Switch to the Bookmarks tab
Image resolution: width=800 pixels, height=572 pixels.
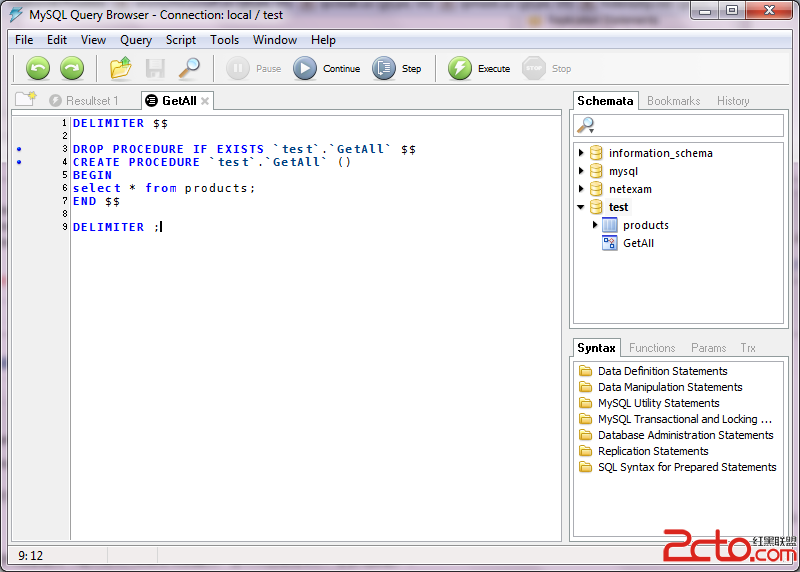(x=673, y=101)
